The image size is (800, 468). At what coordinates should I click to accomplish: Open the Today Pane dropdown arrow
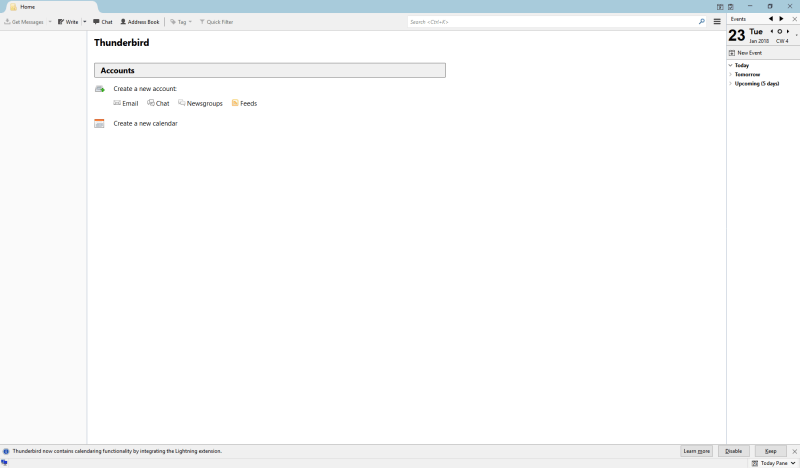tap(793, 463)
